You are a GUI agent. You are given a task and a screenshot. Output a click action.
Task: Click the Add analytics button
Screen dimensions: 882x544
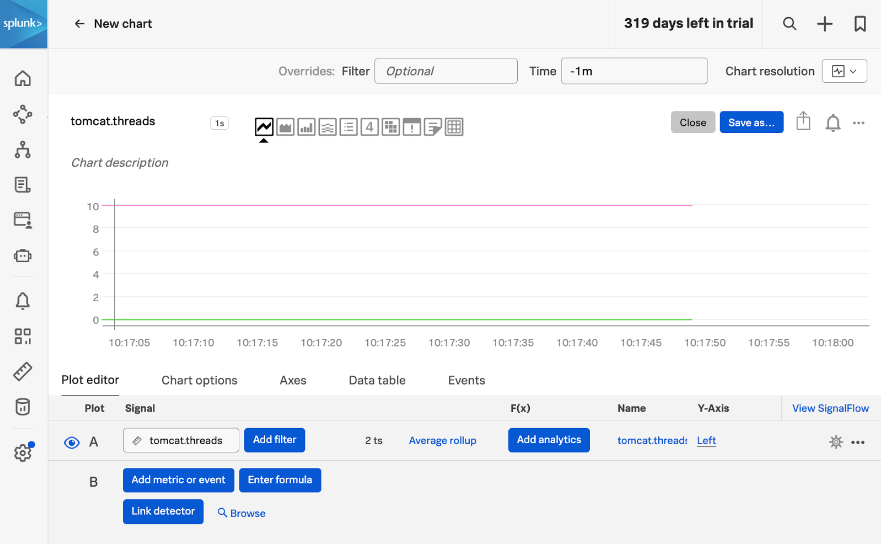(x=549, y=440)
